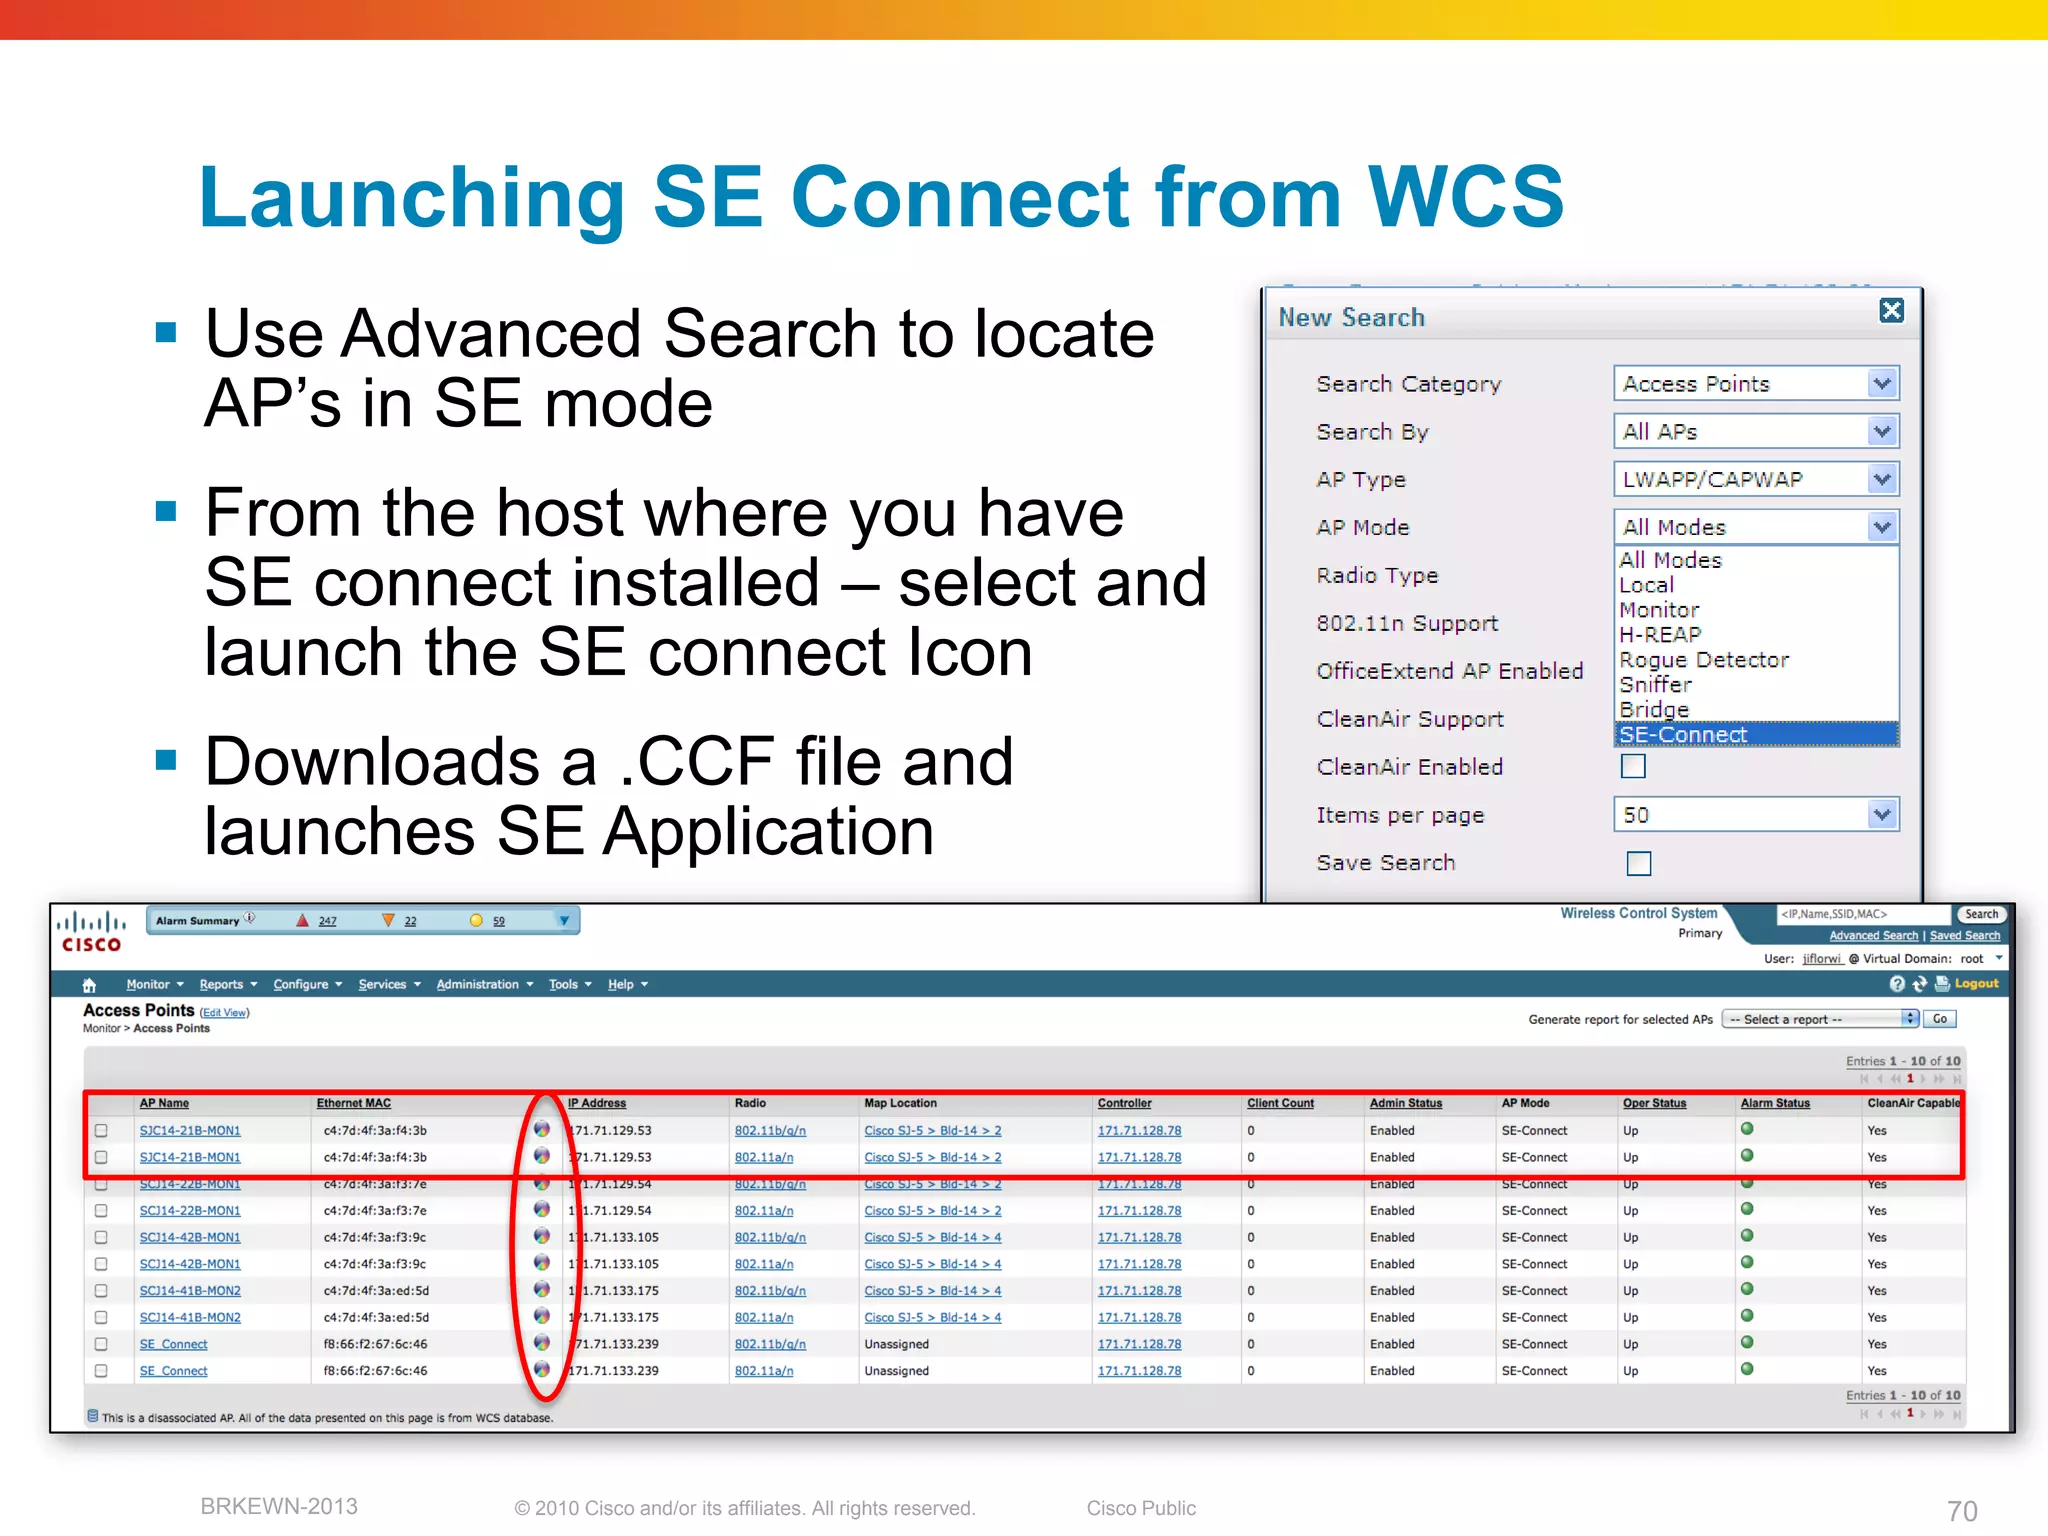The width and height of the screenshot is (2048, 1536).
Task: Open Saved Search link
Action: click(1965, 936)
